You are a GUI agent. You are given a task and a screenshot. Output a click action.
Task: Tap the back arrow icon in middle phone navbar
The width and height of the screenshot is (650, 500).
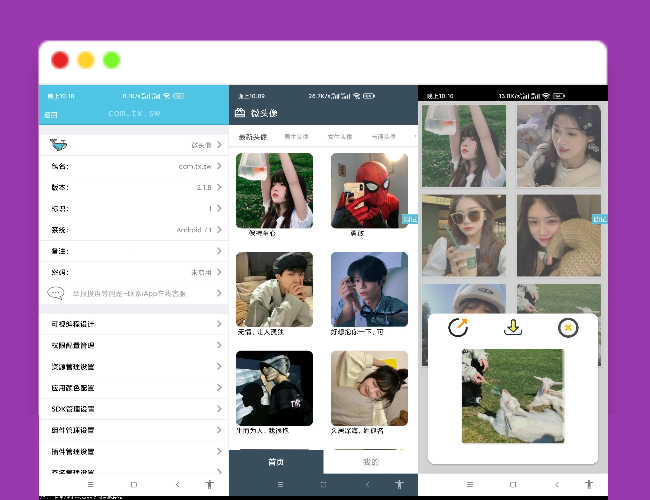pyautogui.click(x=367, y=484)
